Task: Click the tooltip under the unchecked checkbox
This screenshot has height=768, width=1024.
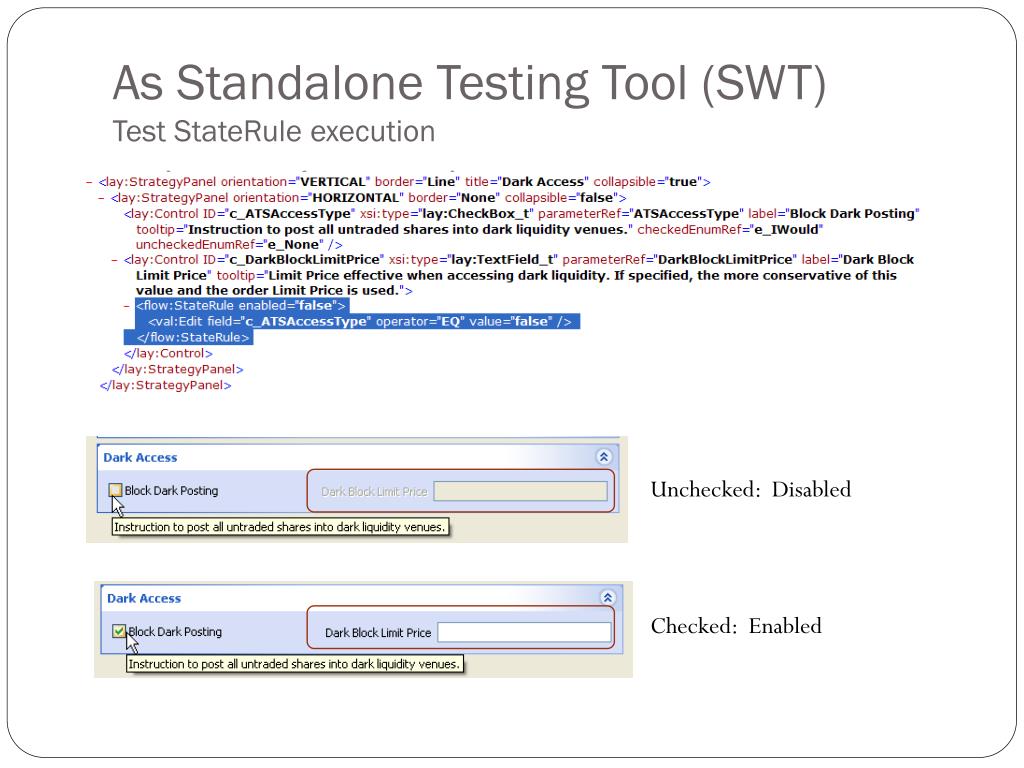Action: point(280,527)
